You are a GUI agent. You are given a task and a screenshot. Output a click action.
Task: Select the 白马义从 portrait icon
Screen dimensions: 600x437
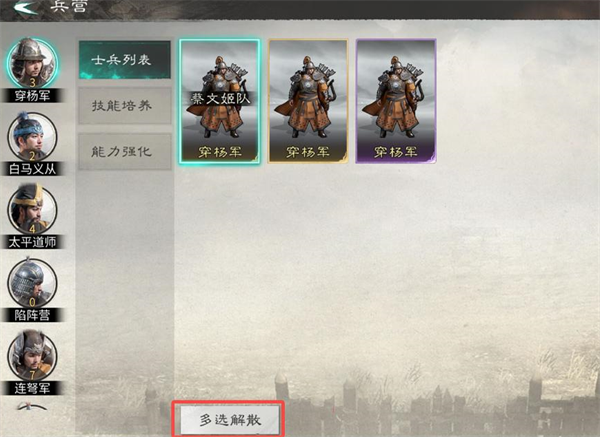coord(32,137)
